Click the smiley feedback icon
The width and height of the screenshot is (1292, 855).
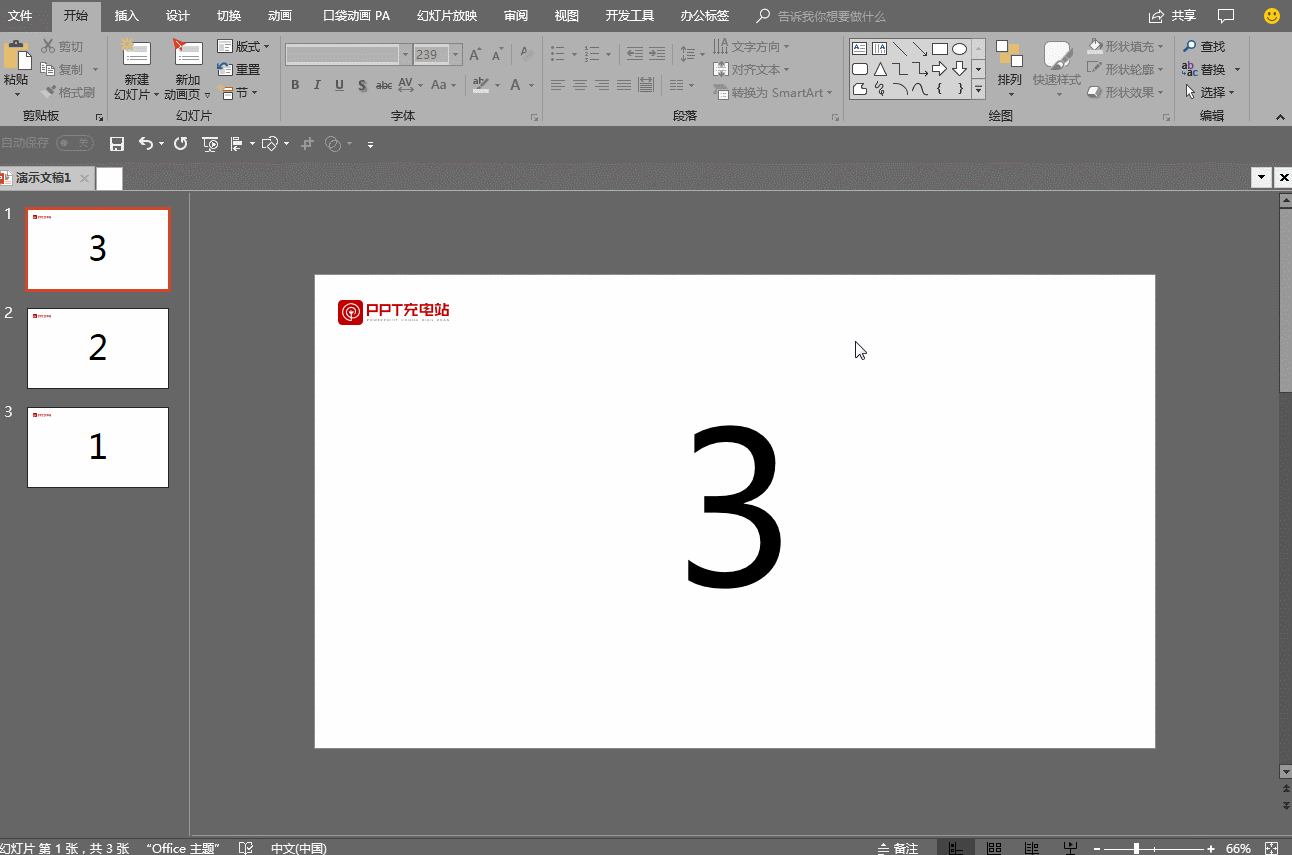1272,16
